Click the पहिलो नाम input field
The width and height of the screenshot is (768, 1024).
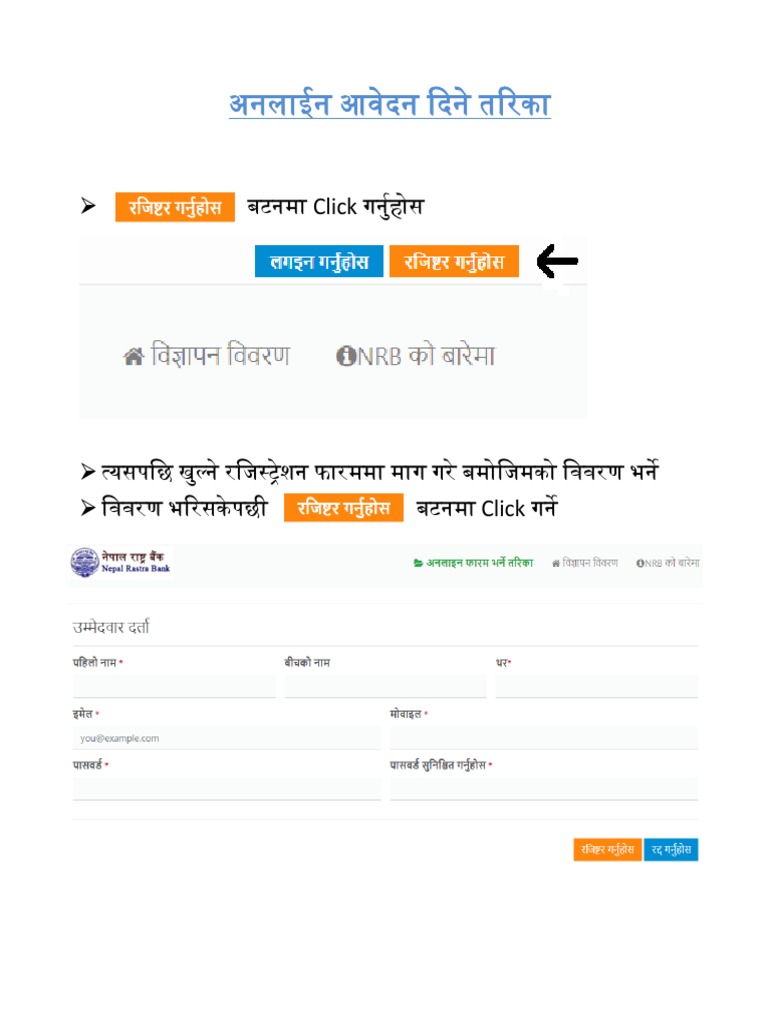click(x=174, y=686)
